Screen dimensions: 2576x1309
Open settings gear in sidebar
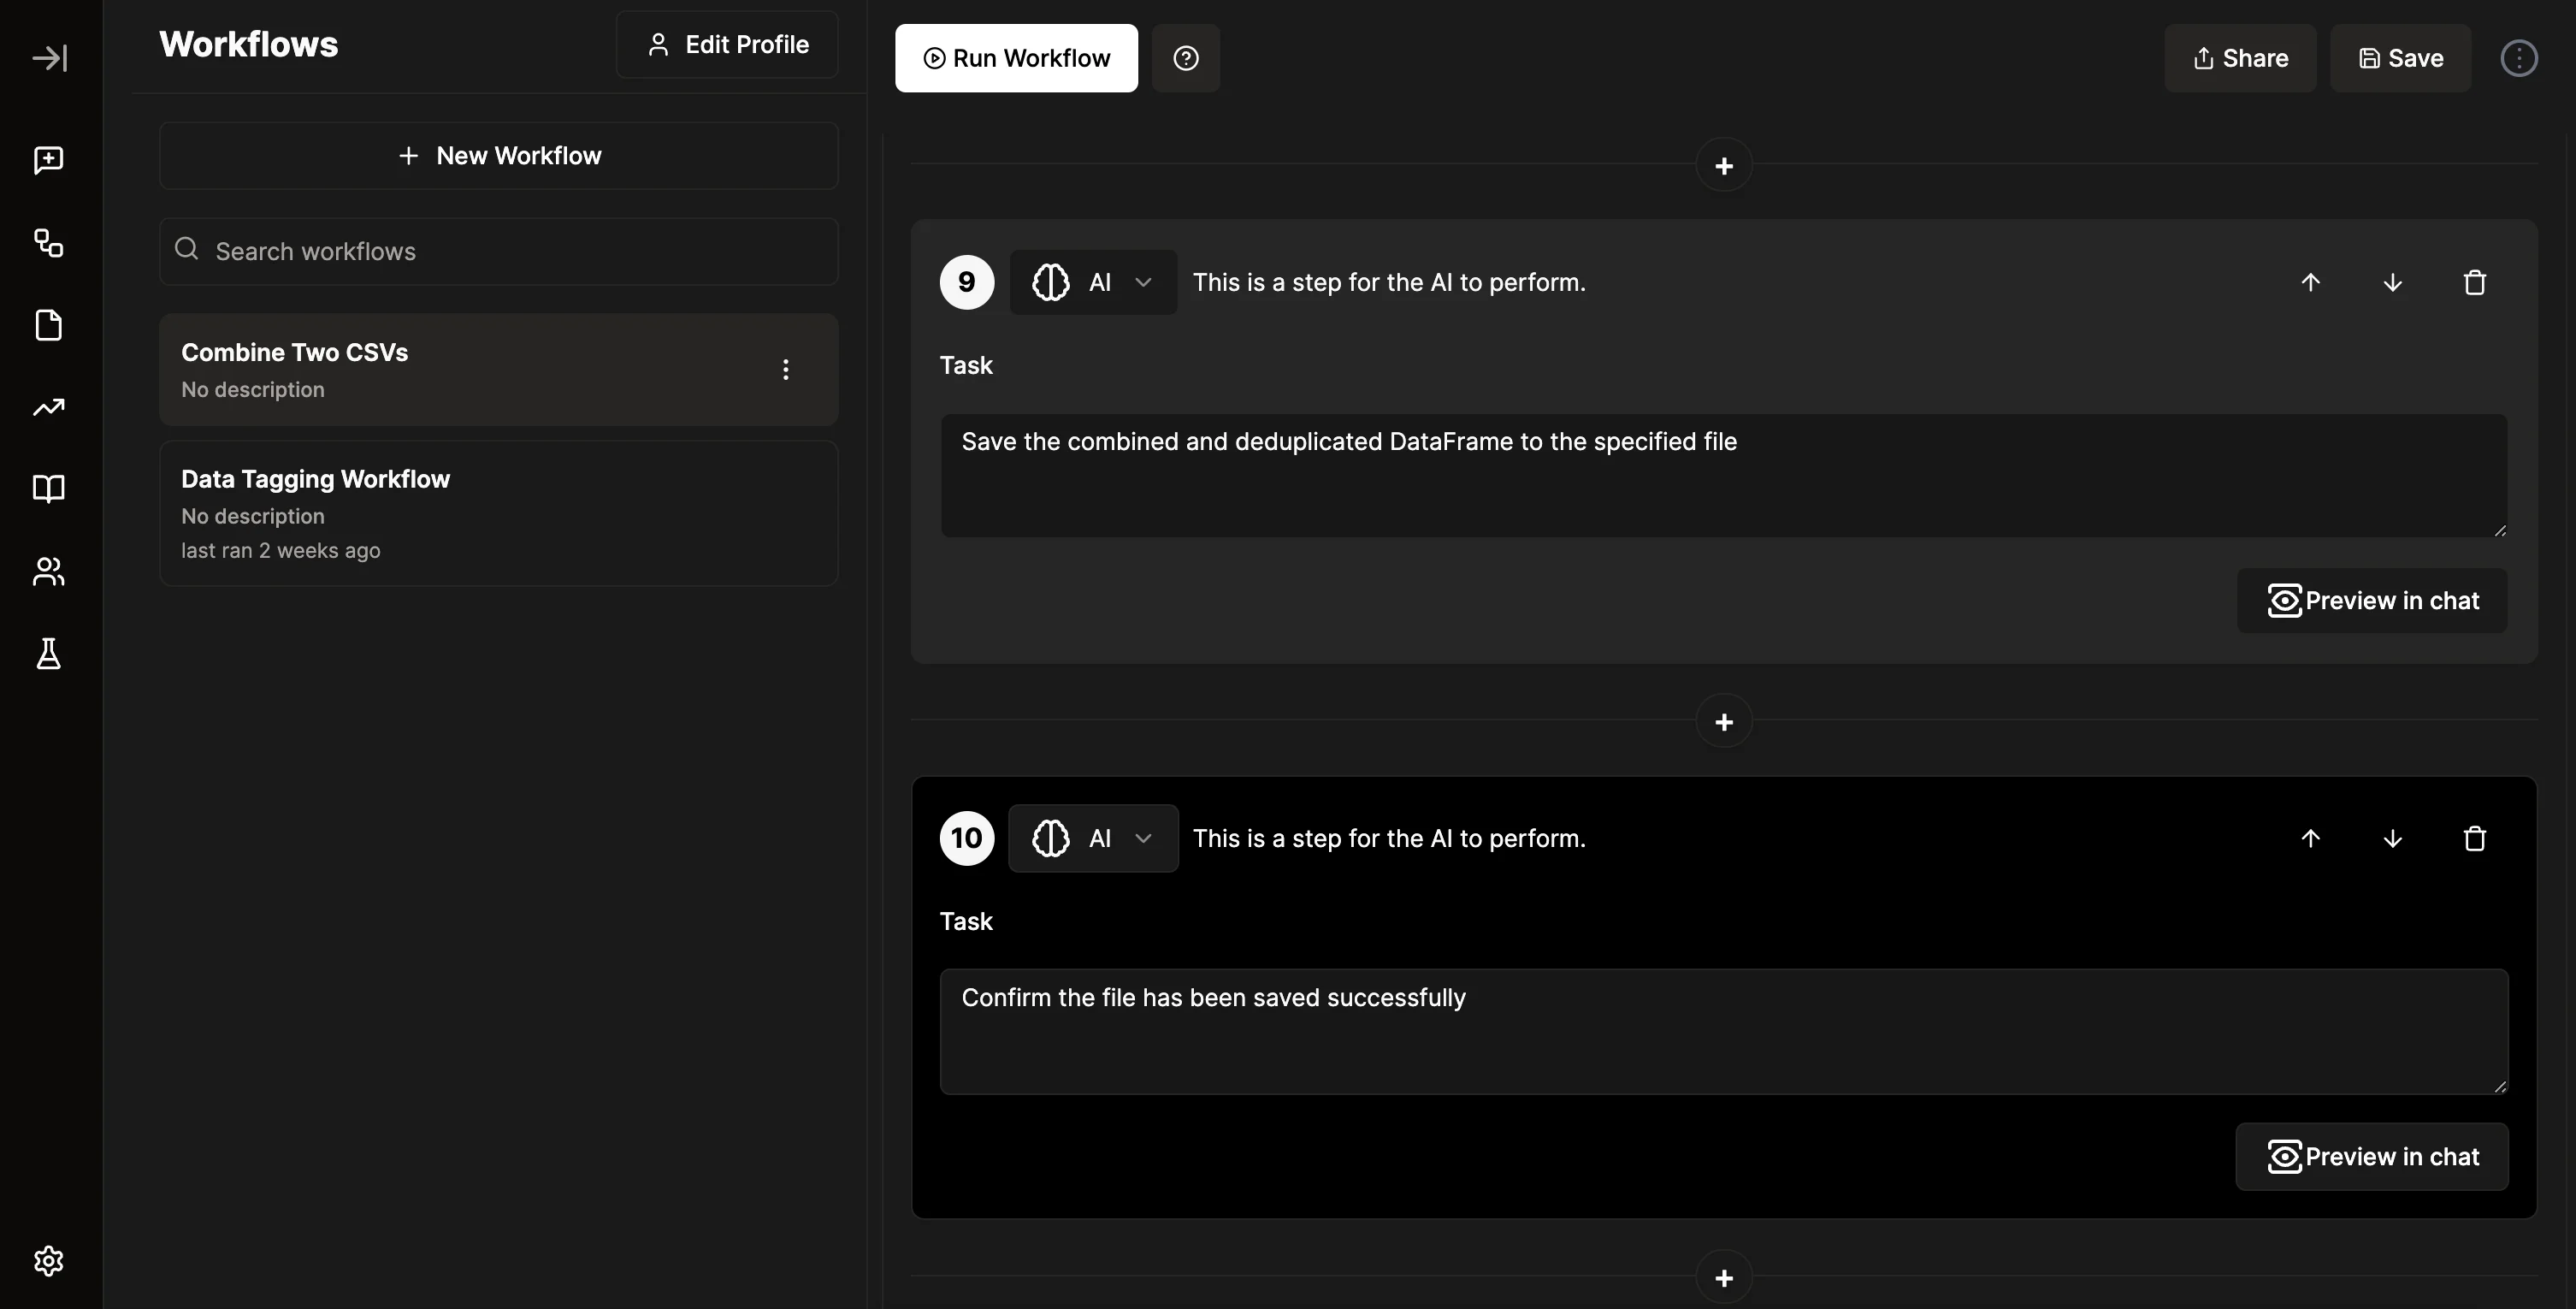pyautogui.click(x=49, y=1261)
